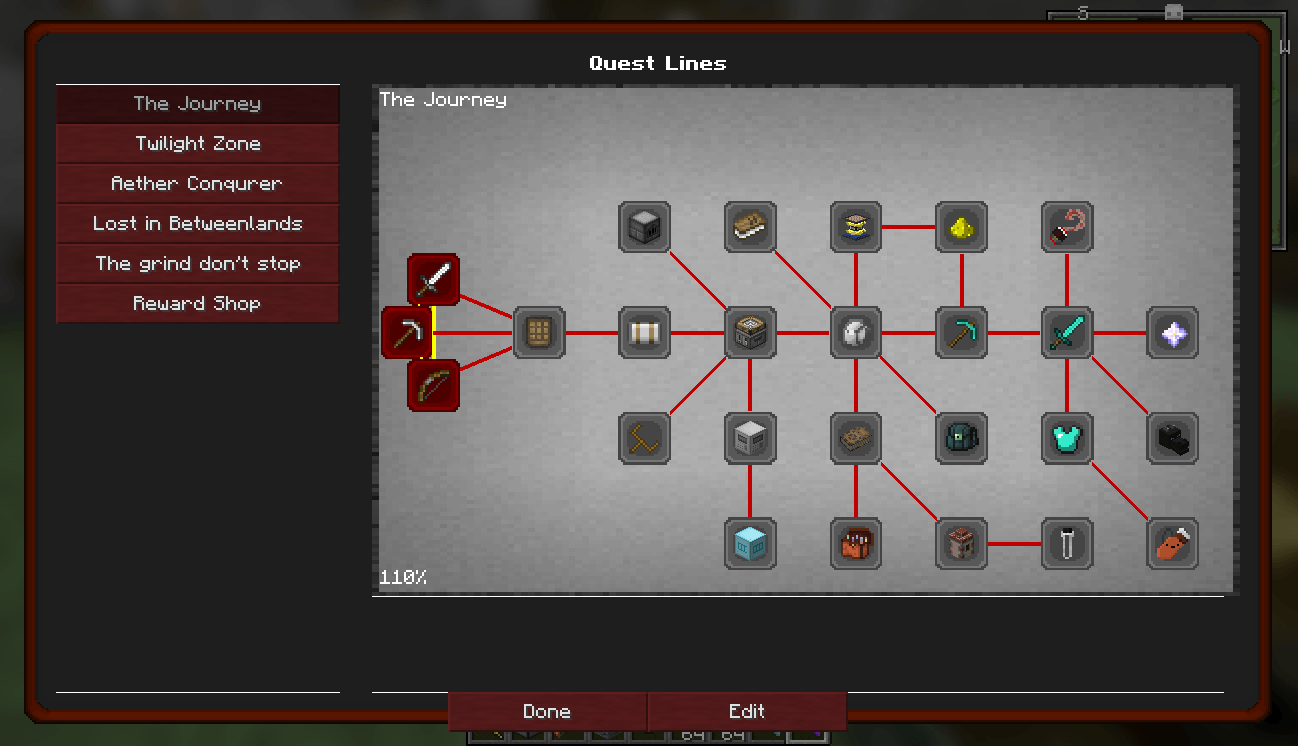Select the light blue cube quest

[x=750, y=543]
